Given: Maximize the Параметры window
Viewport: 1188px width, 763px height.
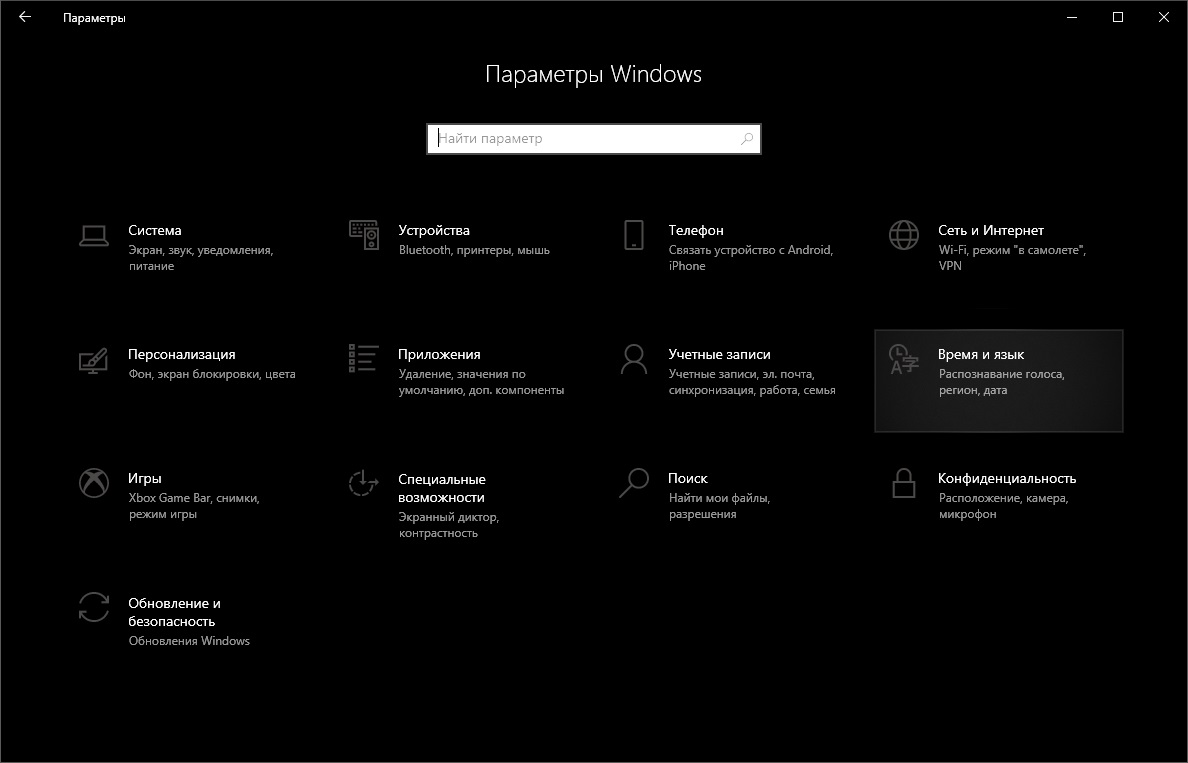Looking at the screenshot, I should [x=1118, y=17].
